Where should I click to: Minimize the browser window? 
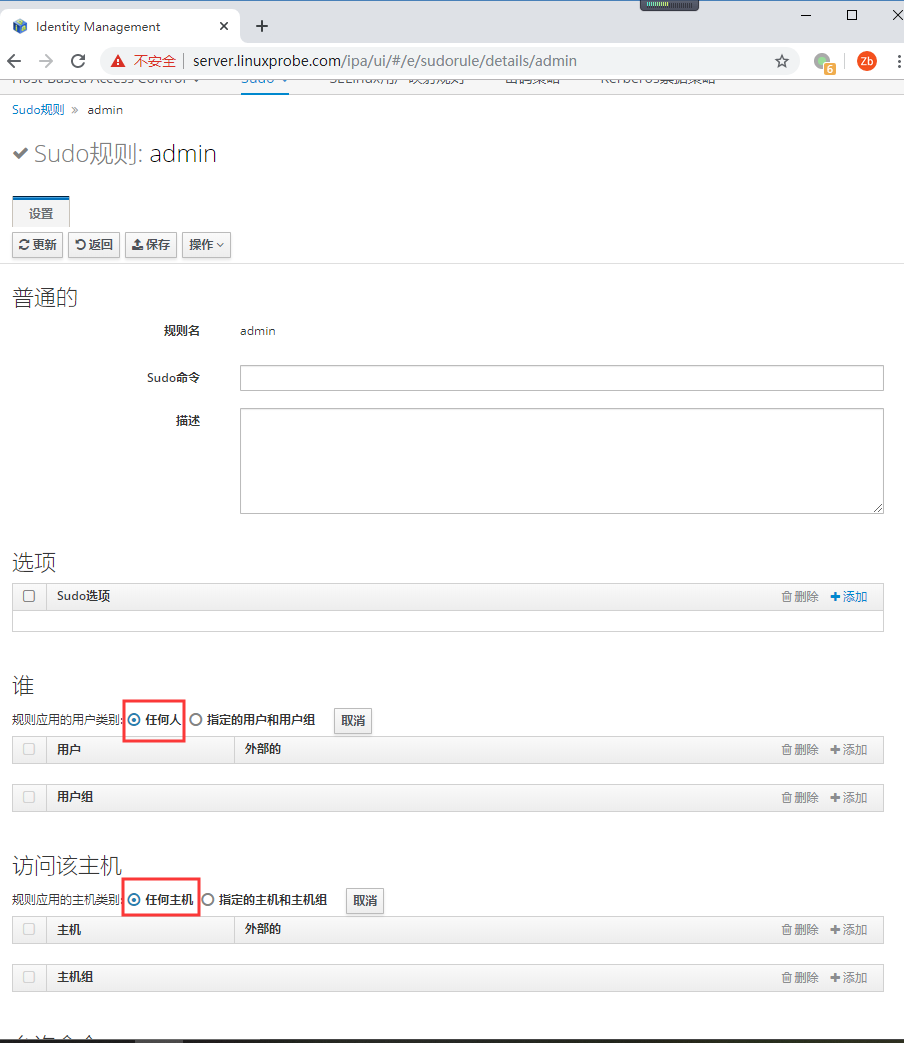tap(806, 15)
